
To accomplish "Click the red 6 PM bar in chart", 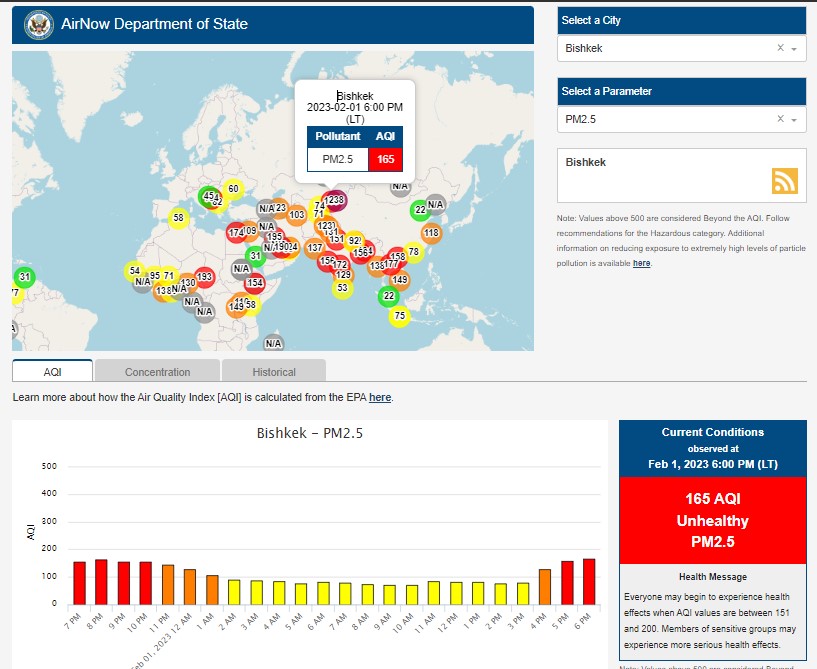I will click(588, 581).
